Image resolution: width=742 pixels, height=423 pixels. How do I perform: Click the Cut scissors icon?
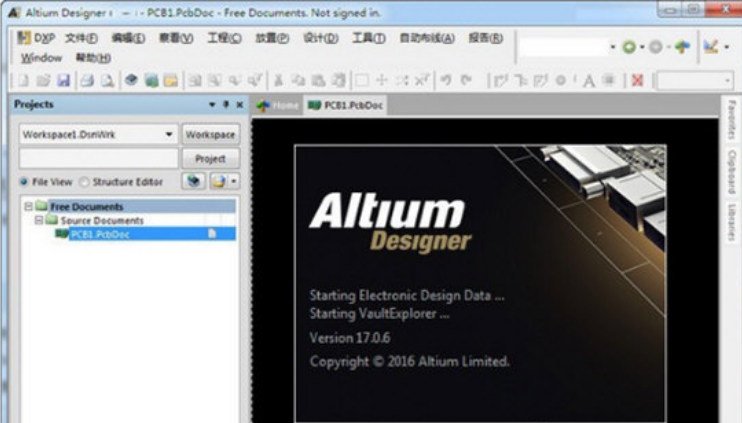coord(278,80)
